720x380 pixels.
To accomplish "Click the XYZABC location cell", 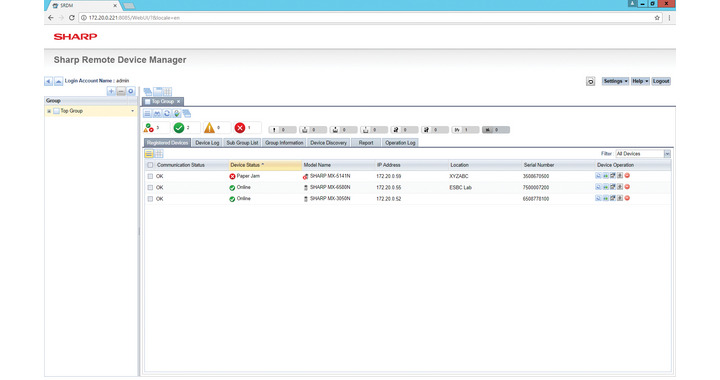I will 459,176.
